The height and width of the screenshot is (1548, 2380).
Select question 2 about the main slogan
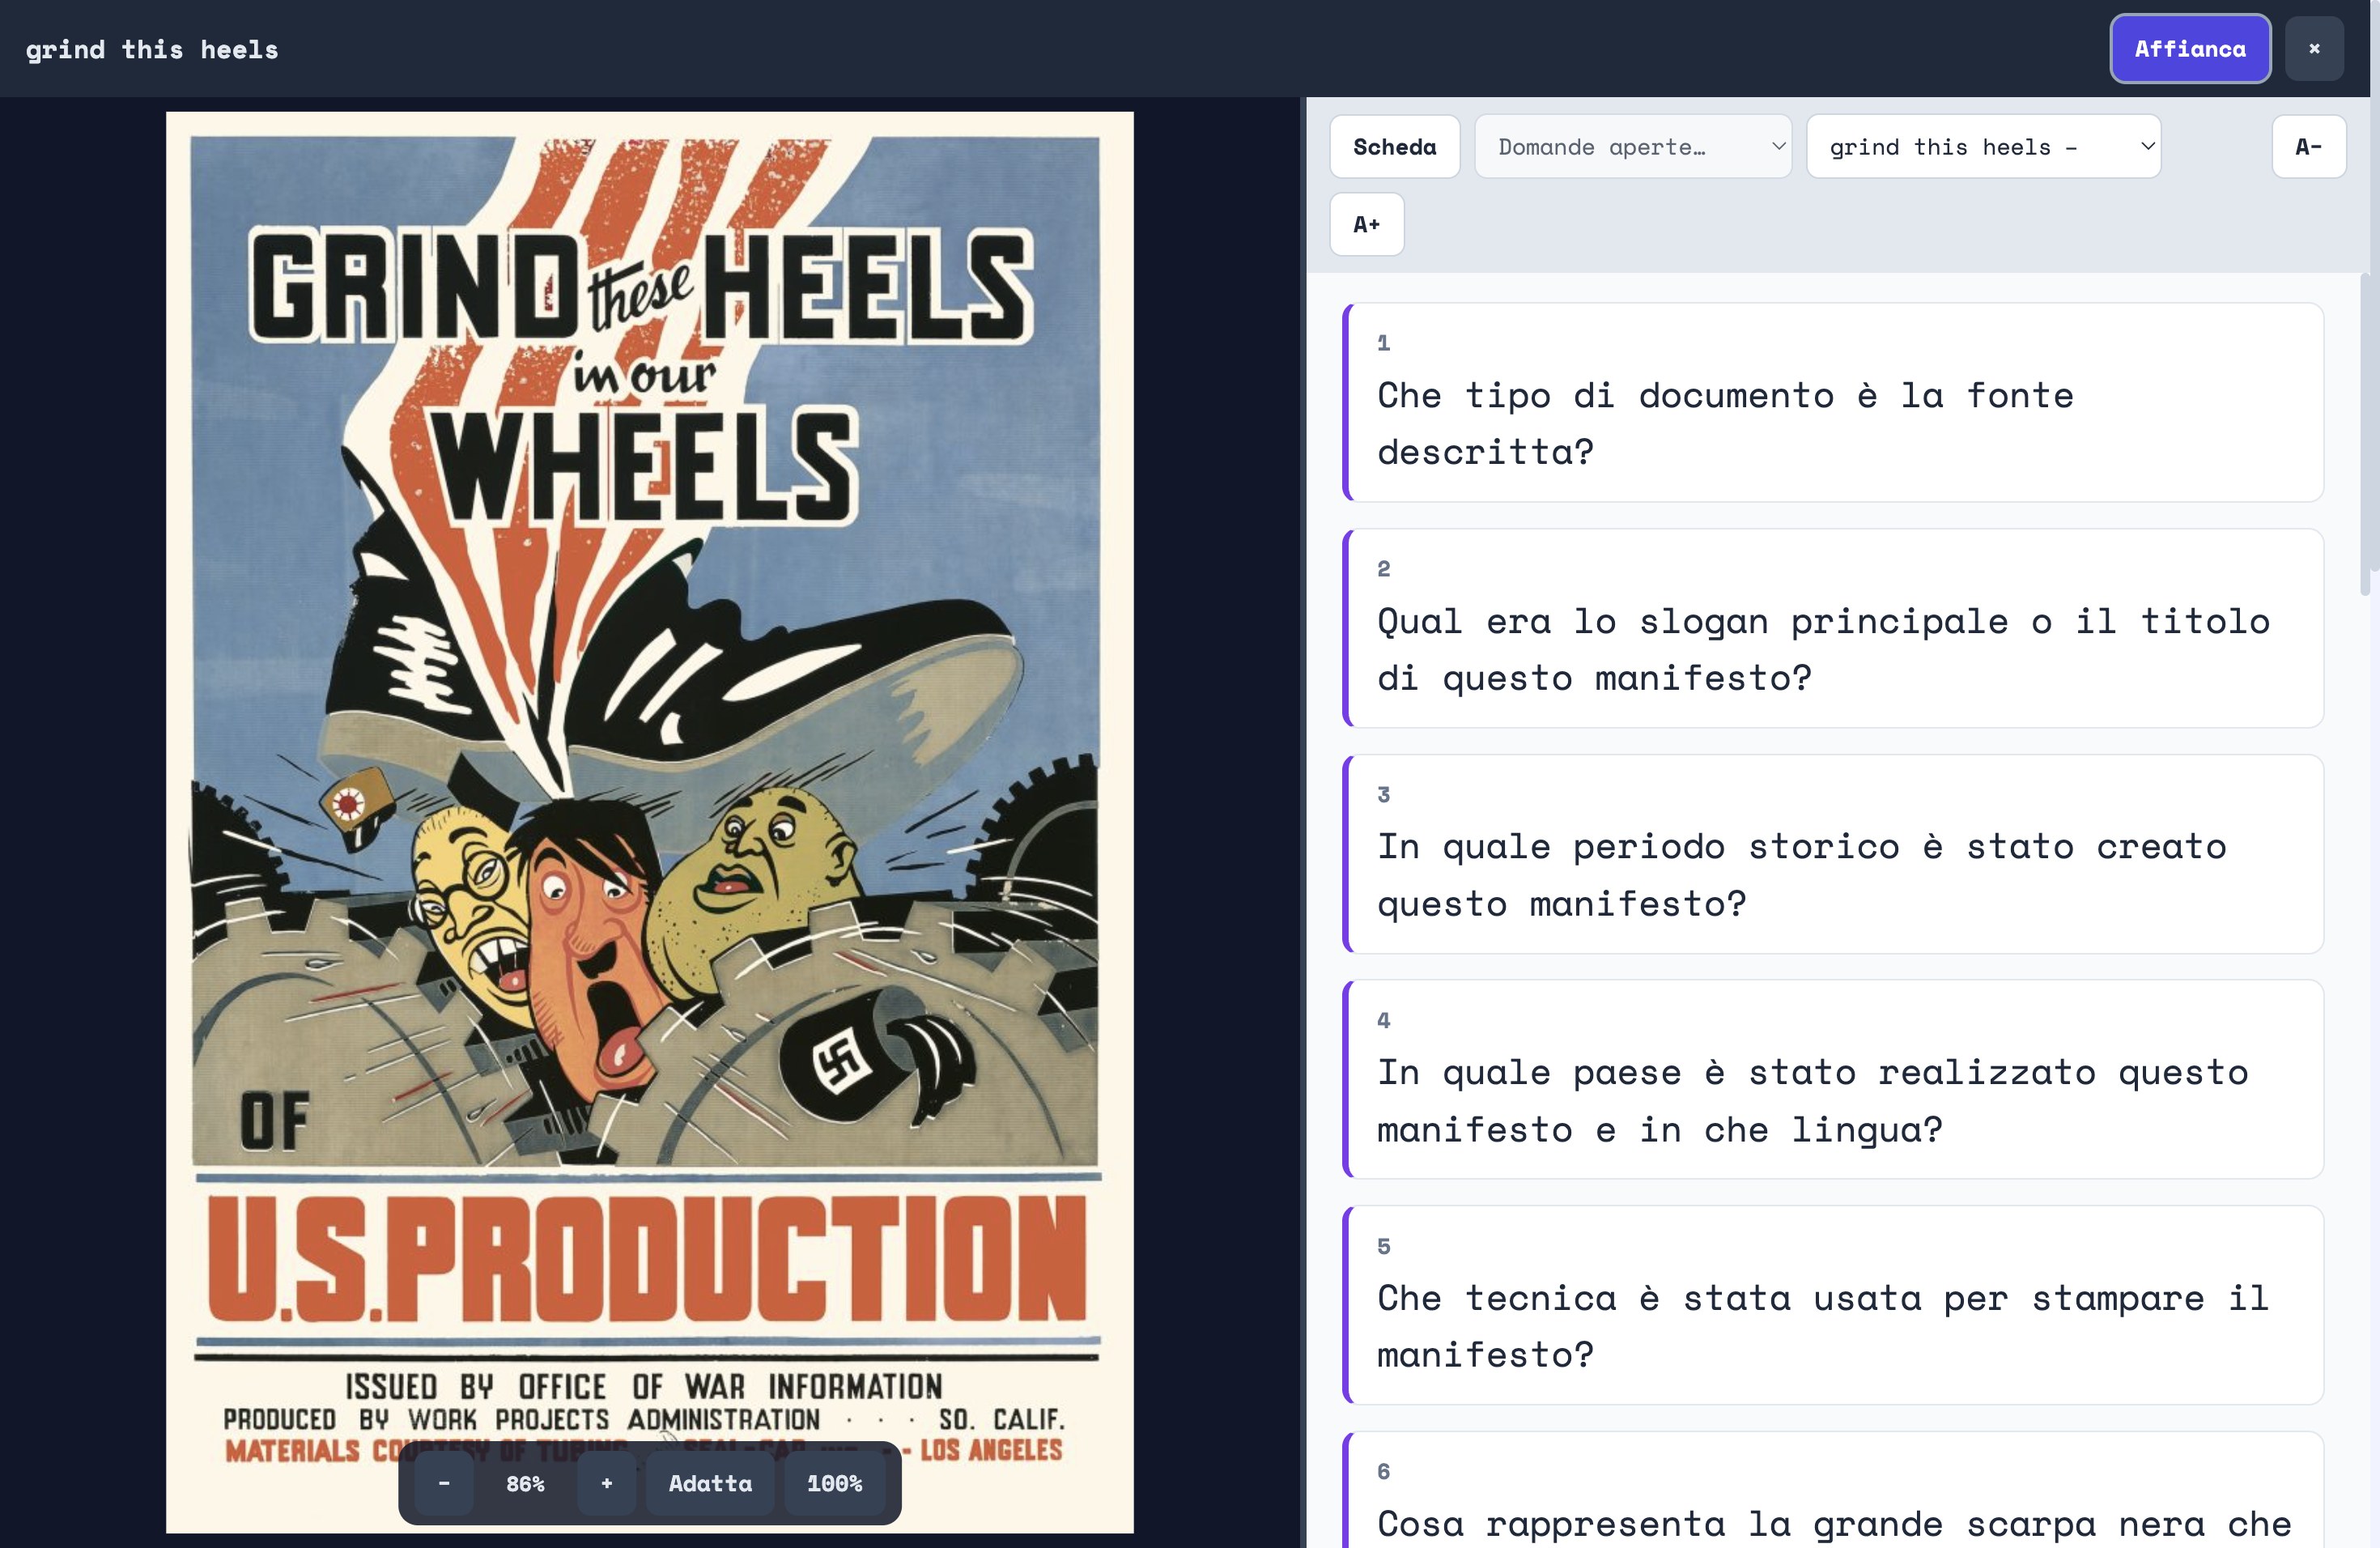(x=1832, y=628)
